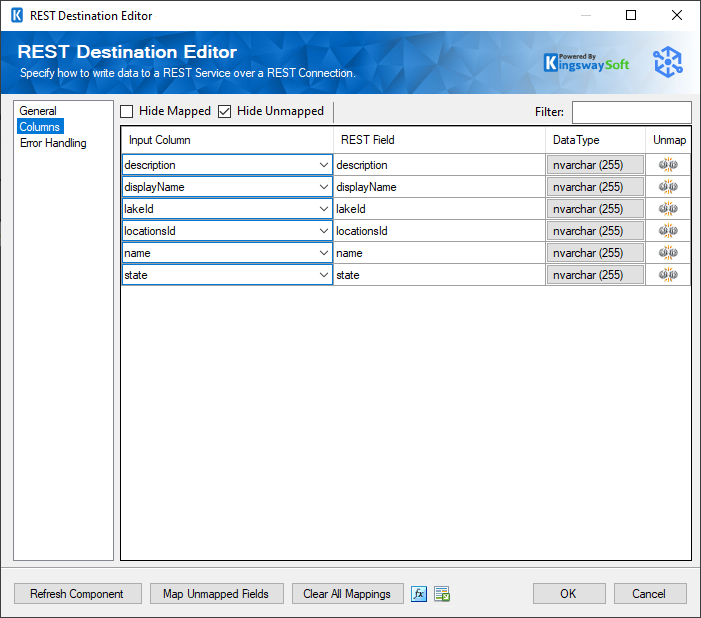This screenshot has width=701, height=618.
Task: Dismiss dialog with Cancel button
Action: pos(650,593)
